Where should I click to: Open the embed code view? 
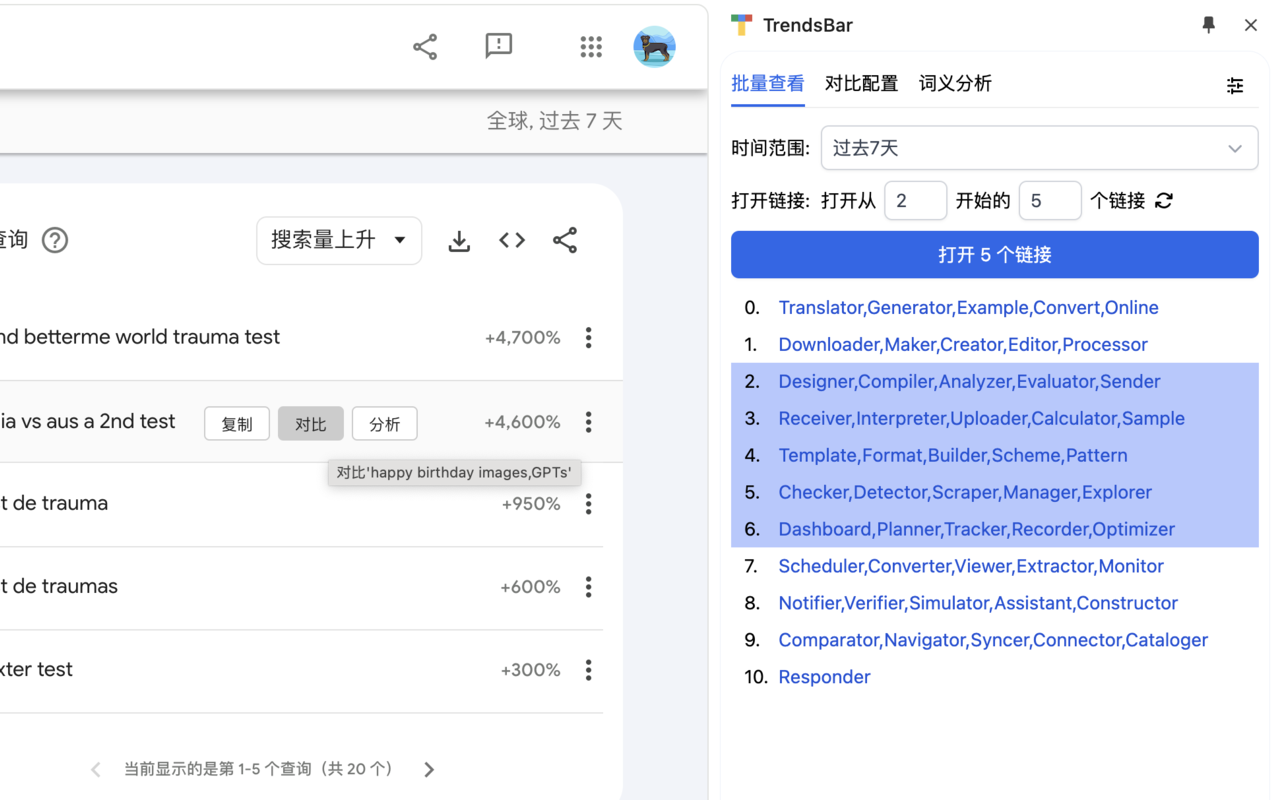tap(511, 240)
